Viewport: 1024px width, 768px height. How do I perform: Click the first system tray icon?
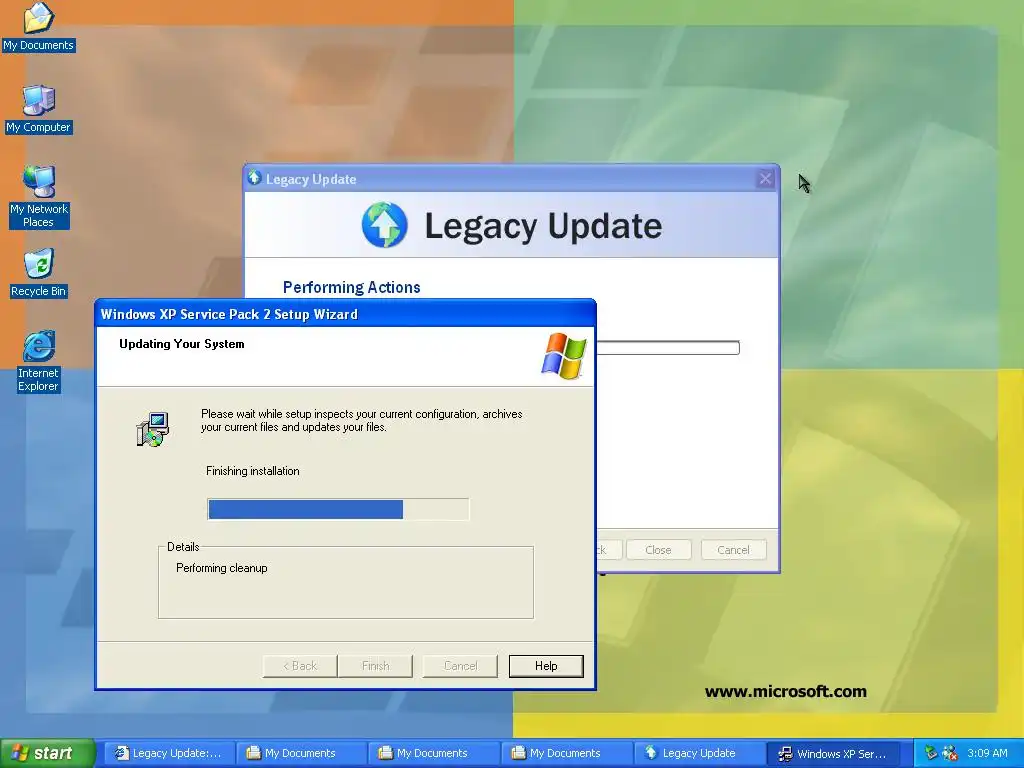(x=931, y=753)
